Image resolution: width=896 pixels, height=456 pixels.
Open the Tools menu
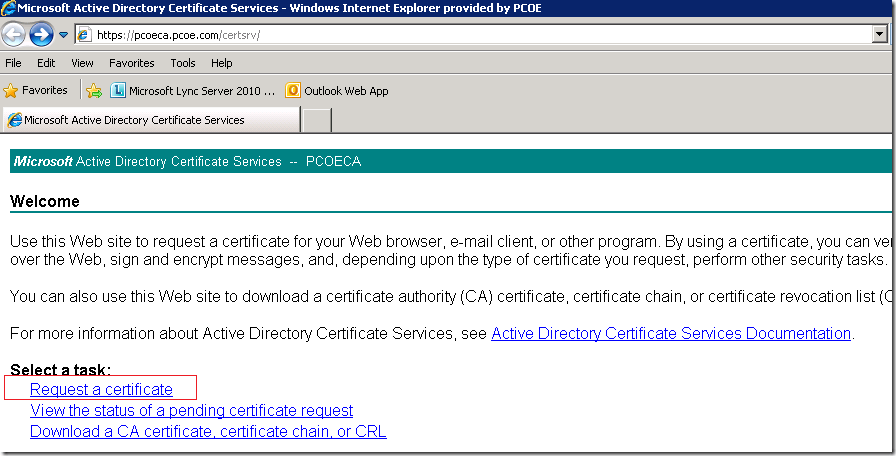[x=183, y=63]
